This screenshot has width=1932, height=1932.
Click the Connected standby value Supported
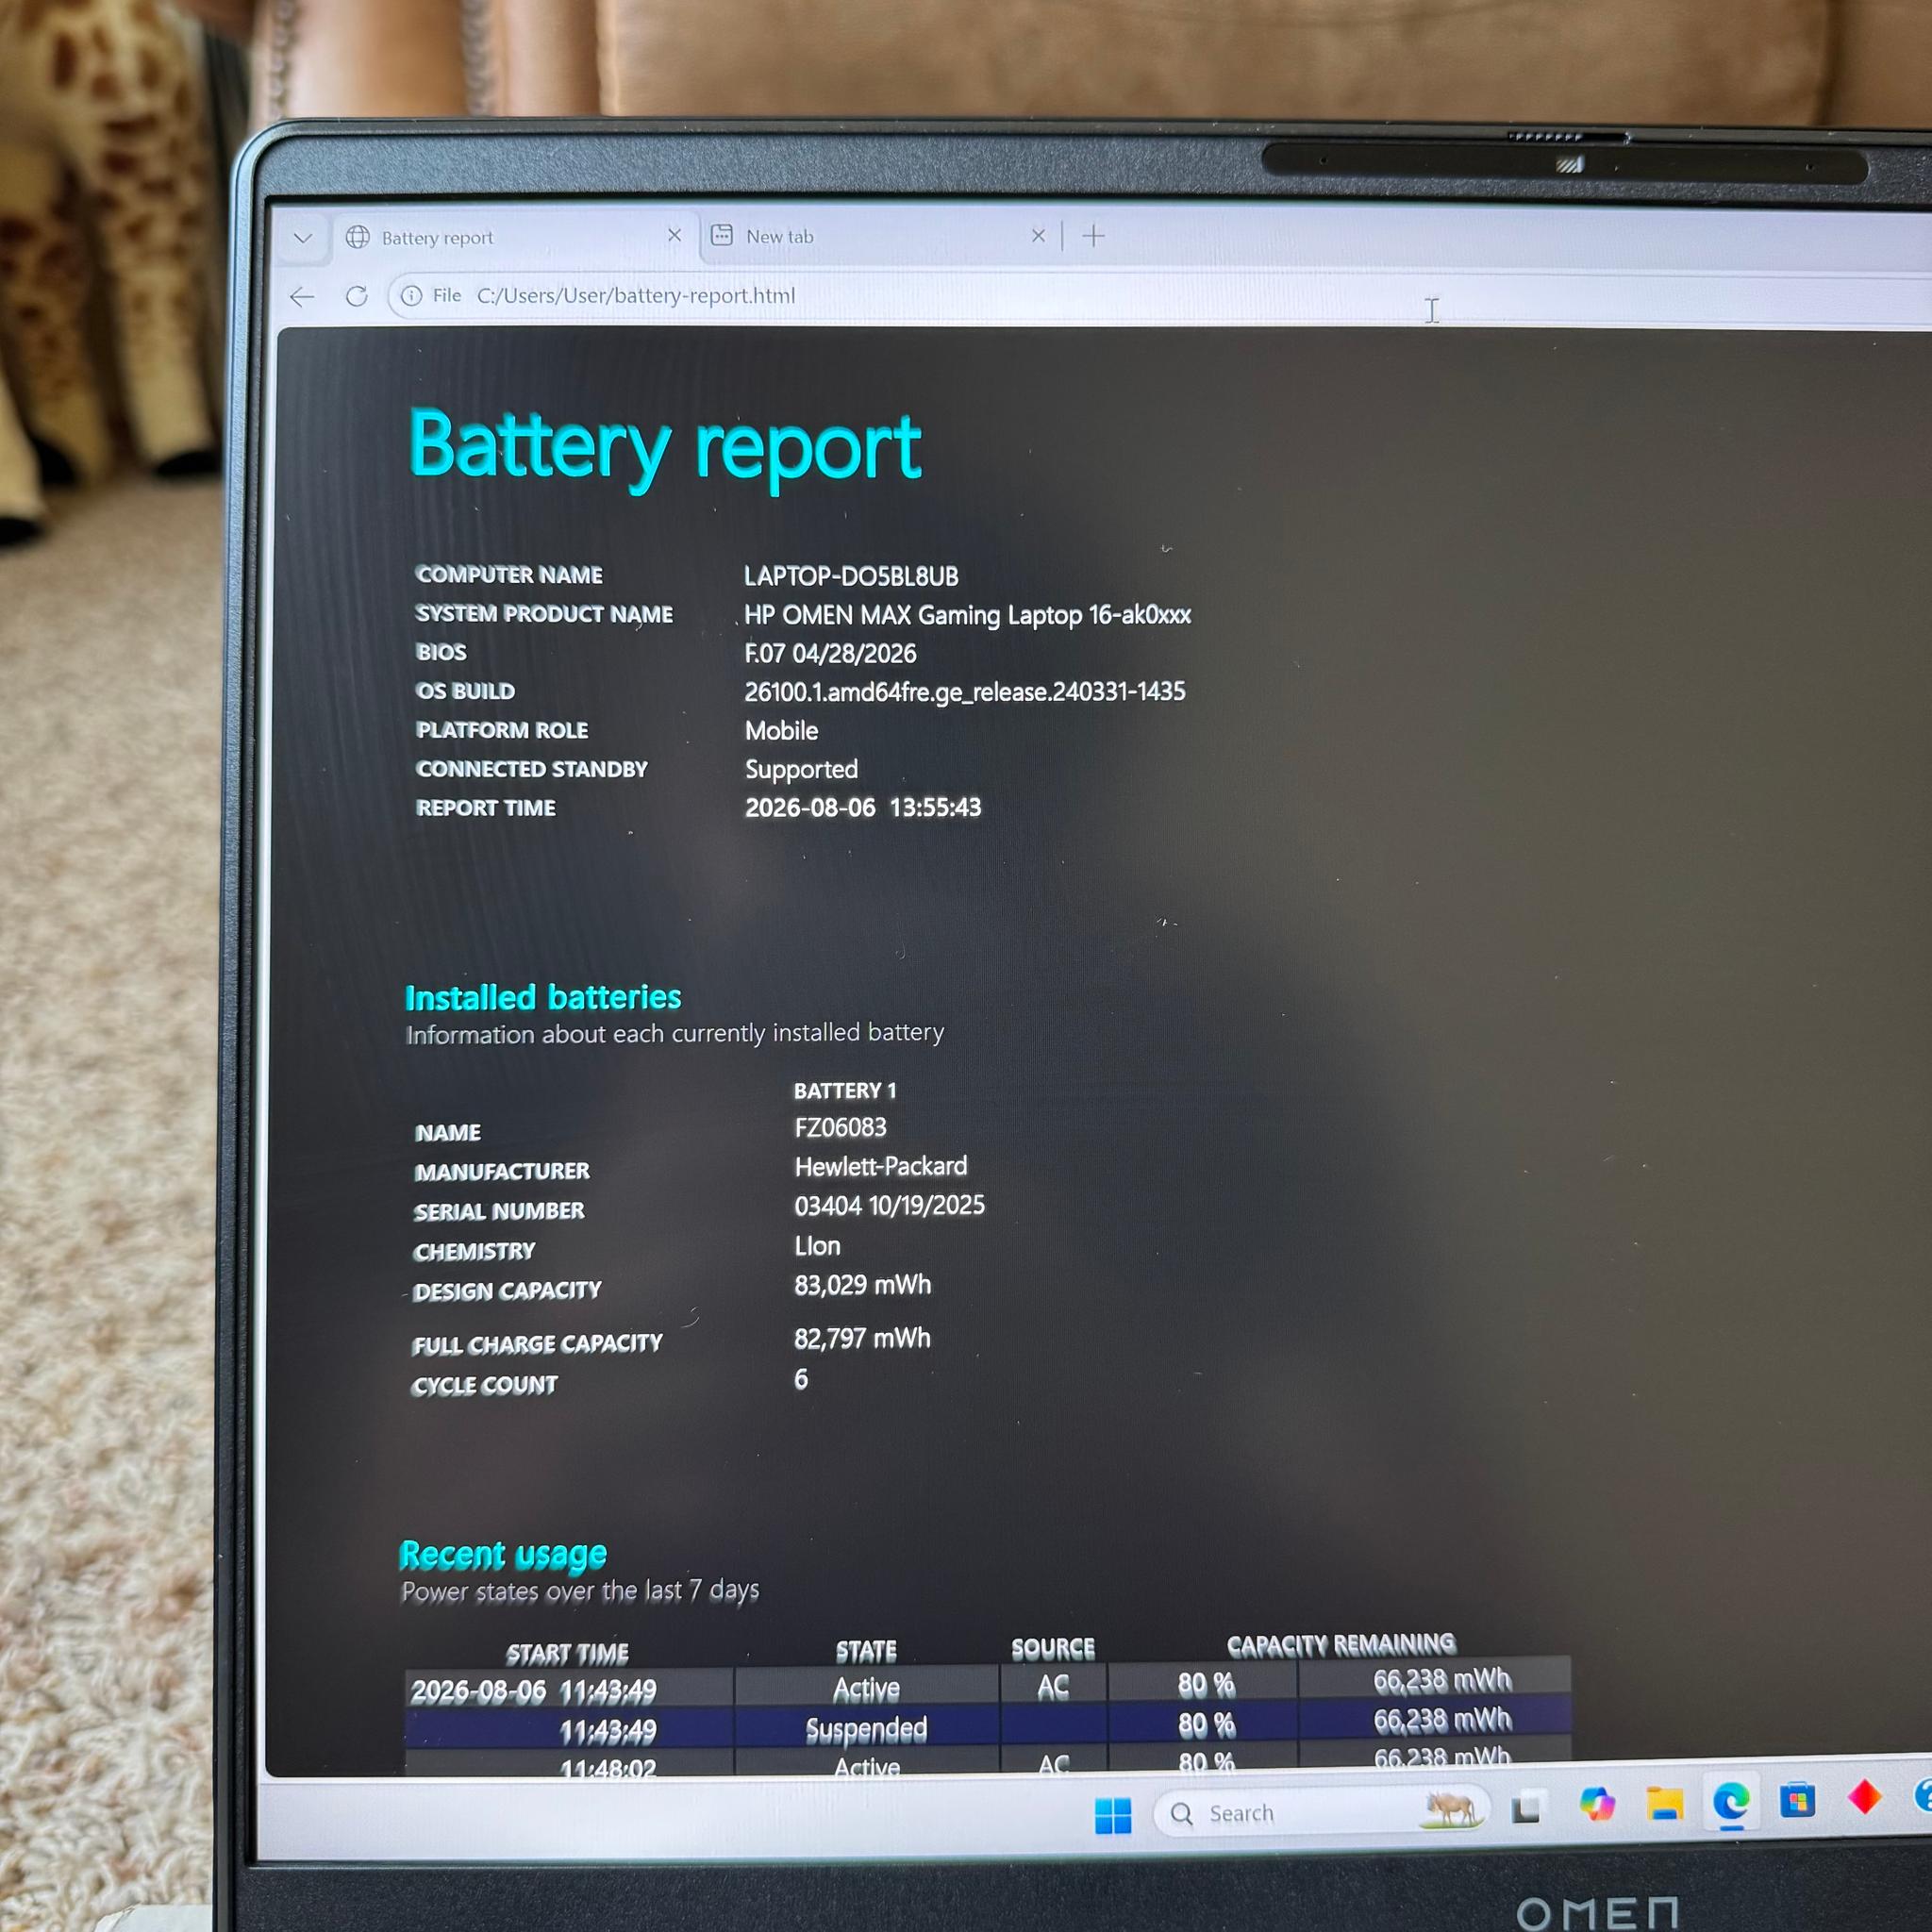pos(801,770)
